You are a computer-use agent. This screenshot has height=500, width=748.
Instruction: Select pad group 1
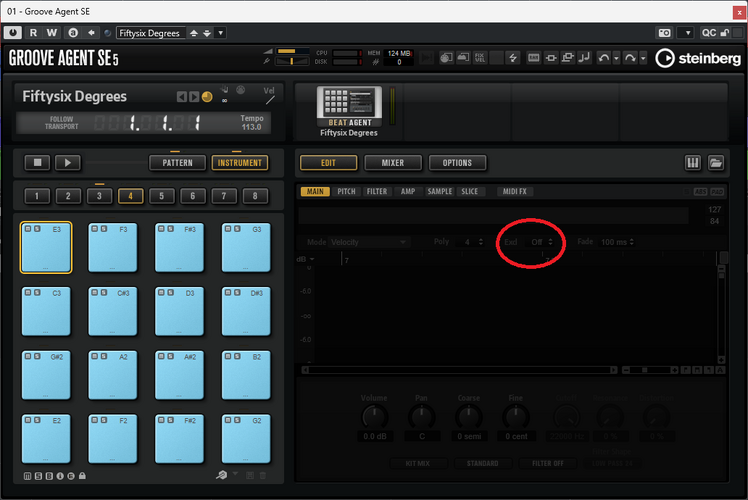37,196
